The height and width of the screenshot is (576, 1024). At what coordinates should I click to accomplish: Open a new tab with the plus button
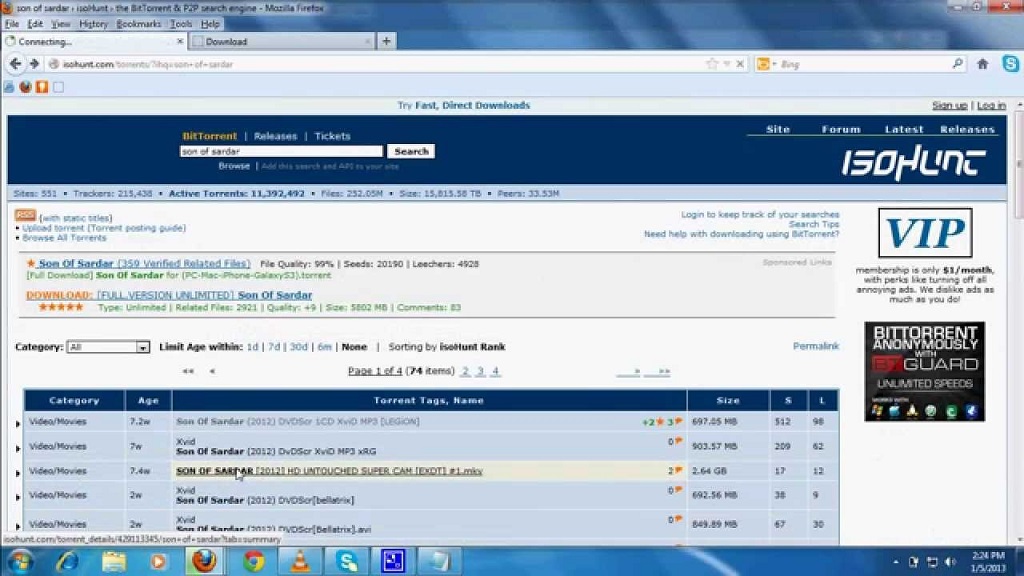pyautogui.click(x=387, y=41)
